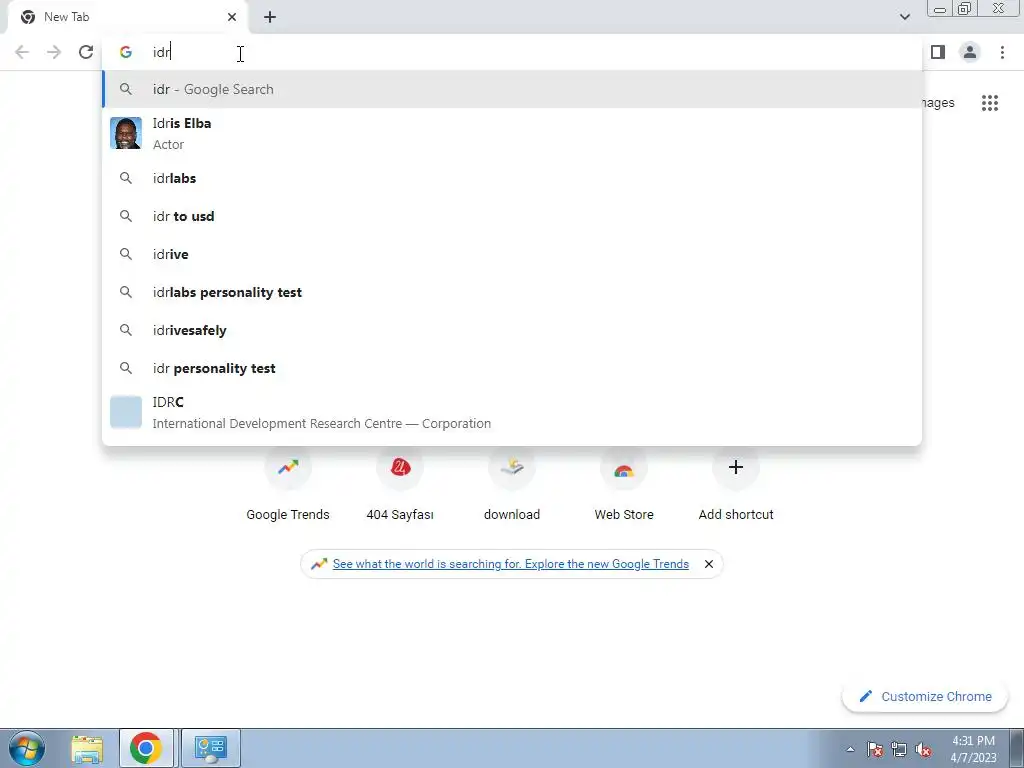Select 'idr personality test' suggestion
Image resolution: width=1024 pixels, height=768 pixels.
[512, 368]
